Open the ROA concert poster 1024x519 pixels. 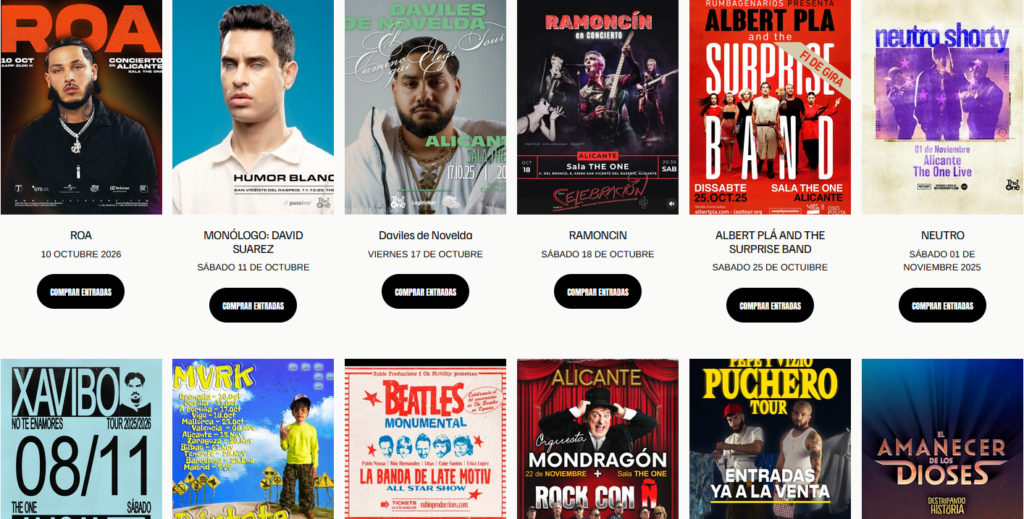81,107
